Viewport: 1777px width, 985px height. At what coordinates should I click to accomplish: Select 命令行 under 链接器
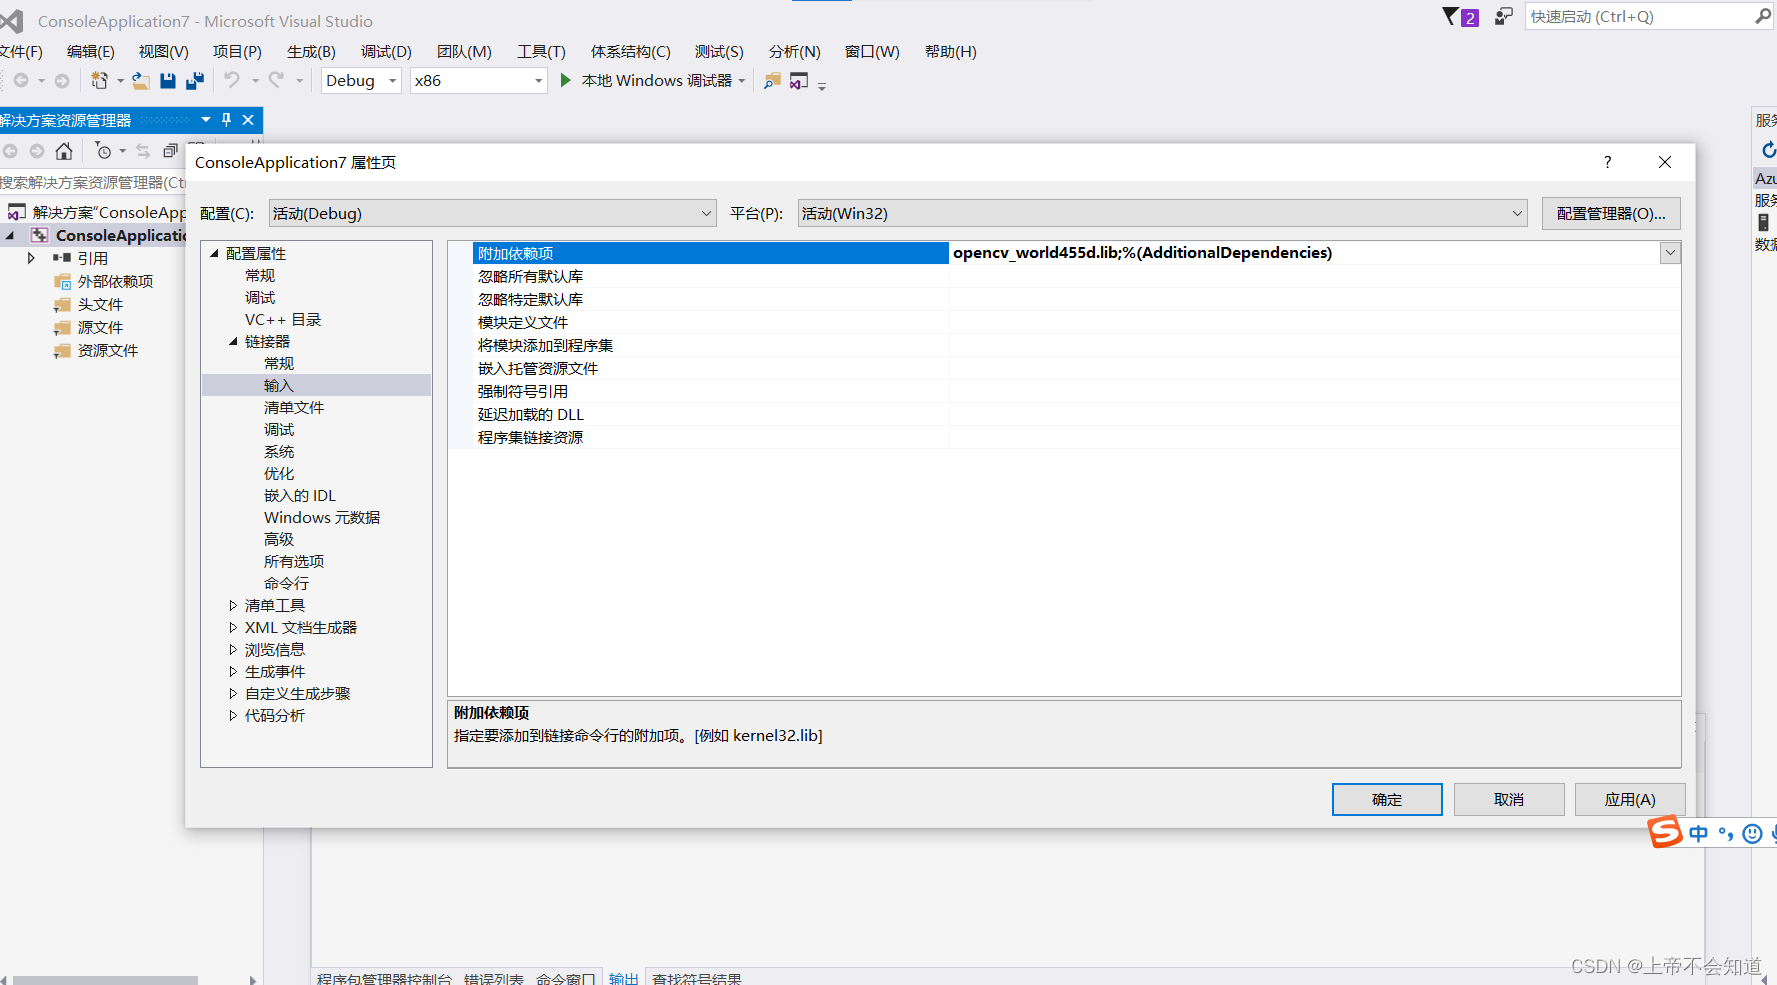coord(286,584)
